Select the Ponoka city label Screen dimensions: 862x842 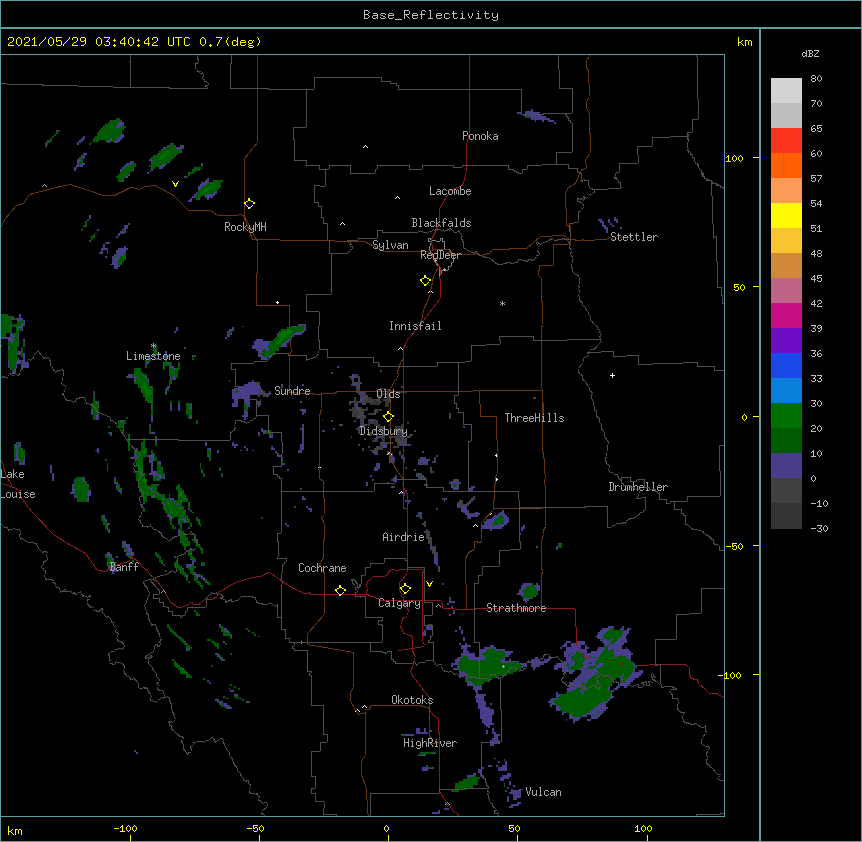[480, 136]
